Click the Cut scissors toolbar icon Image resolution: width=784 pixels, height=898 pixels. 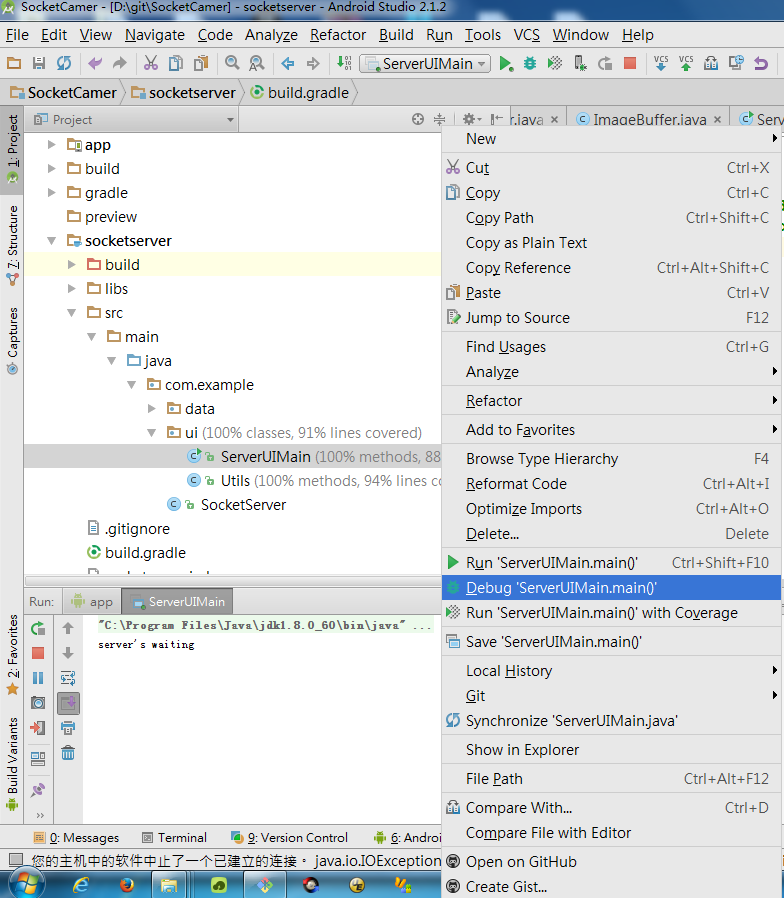[x=151, y=63]
